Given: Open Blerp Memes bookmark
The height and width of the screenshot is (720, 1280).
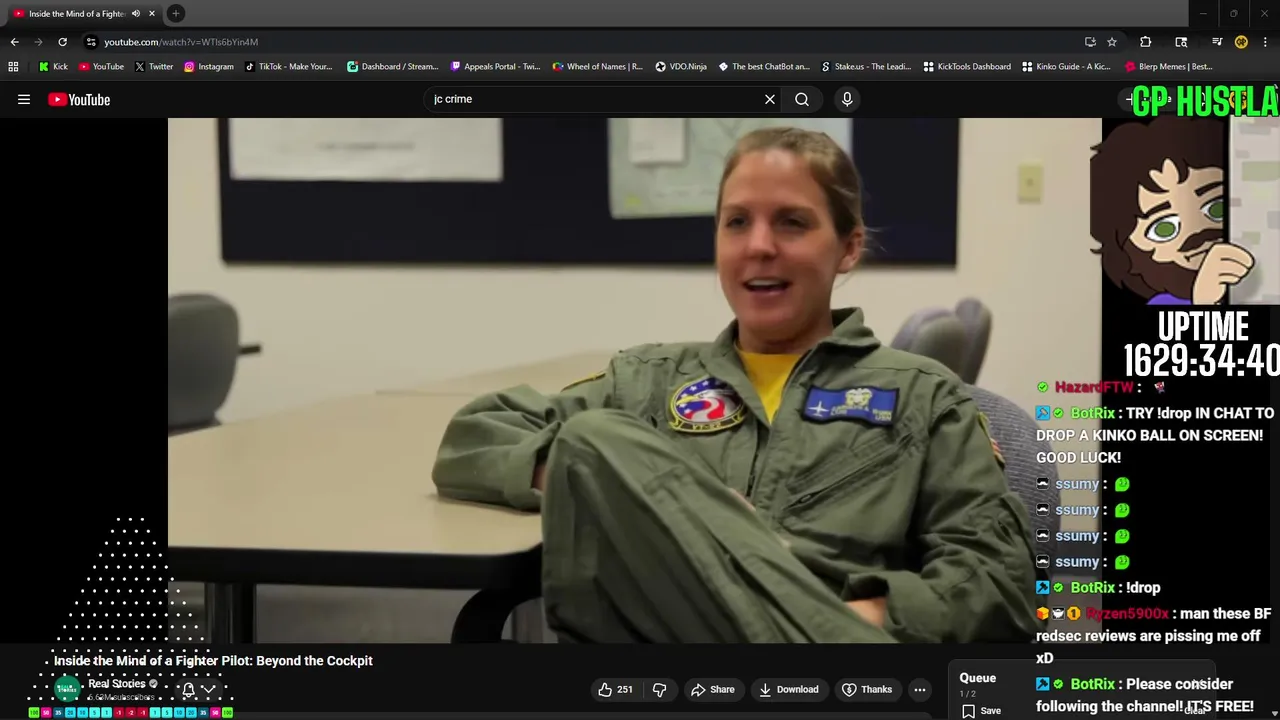Looking at the screenshot, I should pyautogui.click(x=1169, y=67).
